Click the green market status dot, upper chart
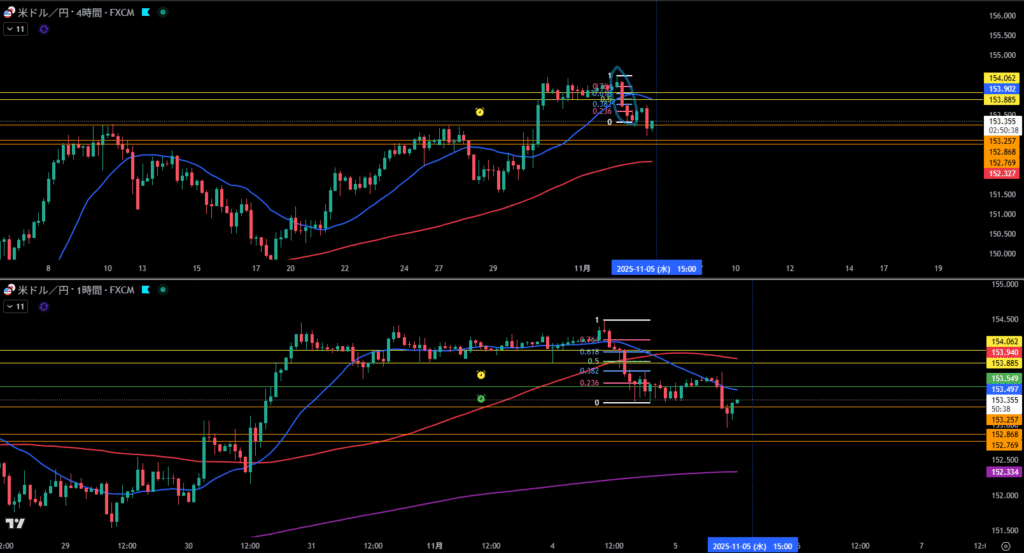1024x553 pixels. point(163,13)
